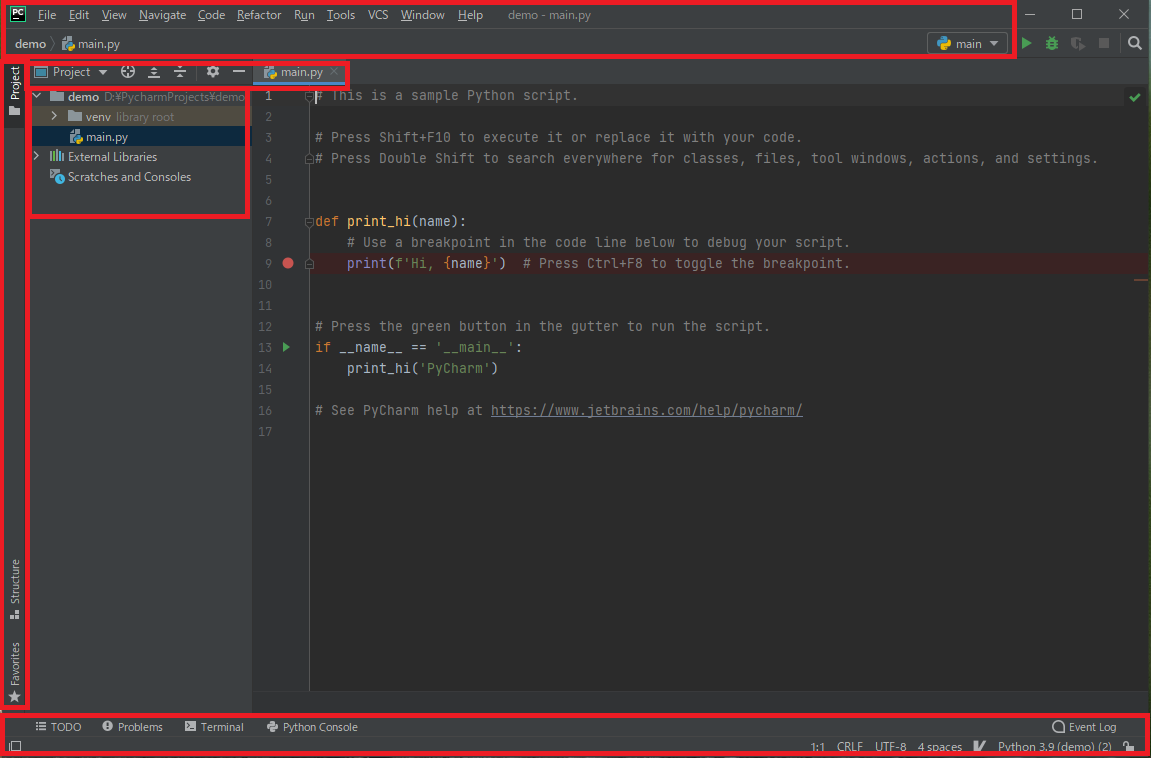The height and width of the screenshot is (758, 1151).
Task: Click the lock read-only status icon
Action: [x=1129, y=747]
